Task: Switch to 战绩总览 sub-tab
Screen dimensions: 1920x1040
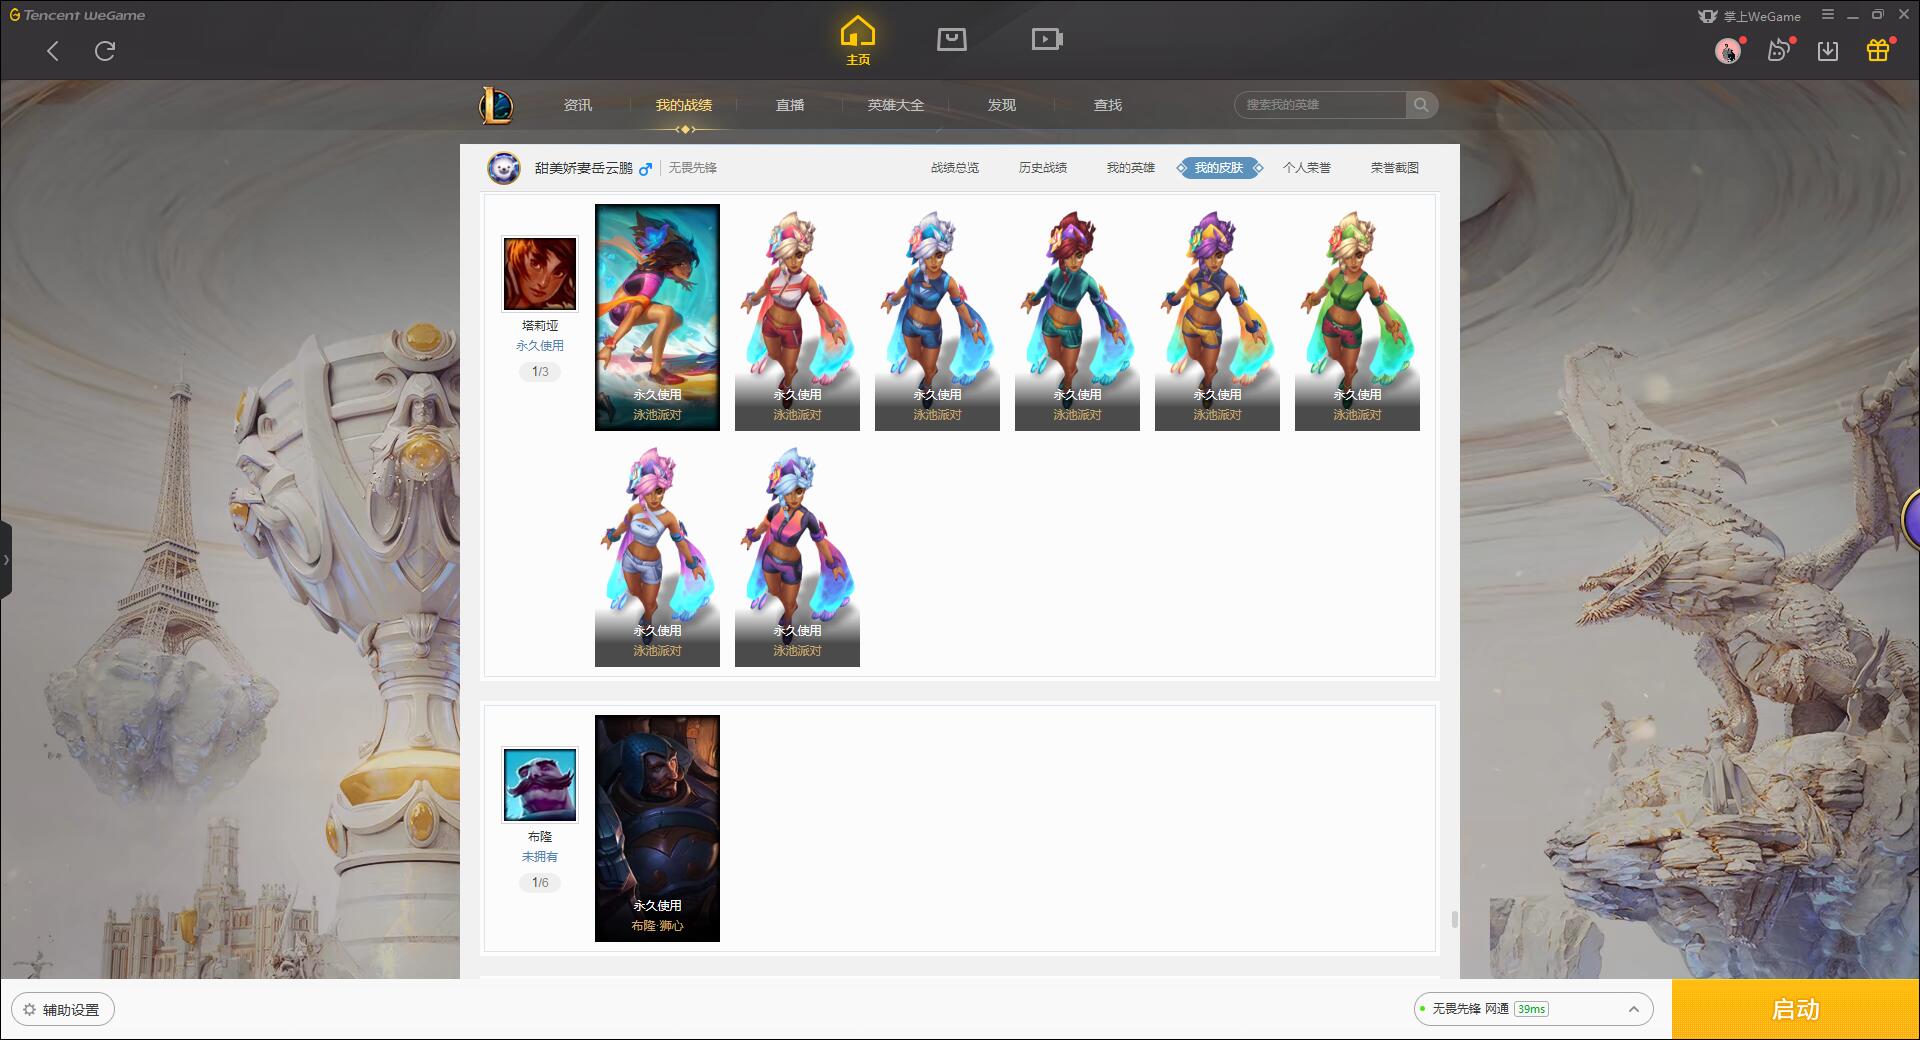Action: pos(955,168)
